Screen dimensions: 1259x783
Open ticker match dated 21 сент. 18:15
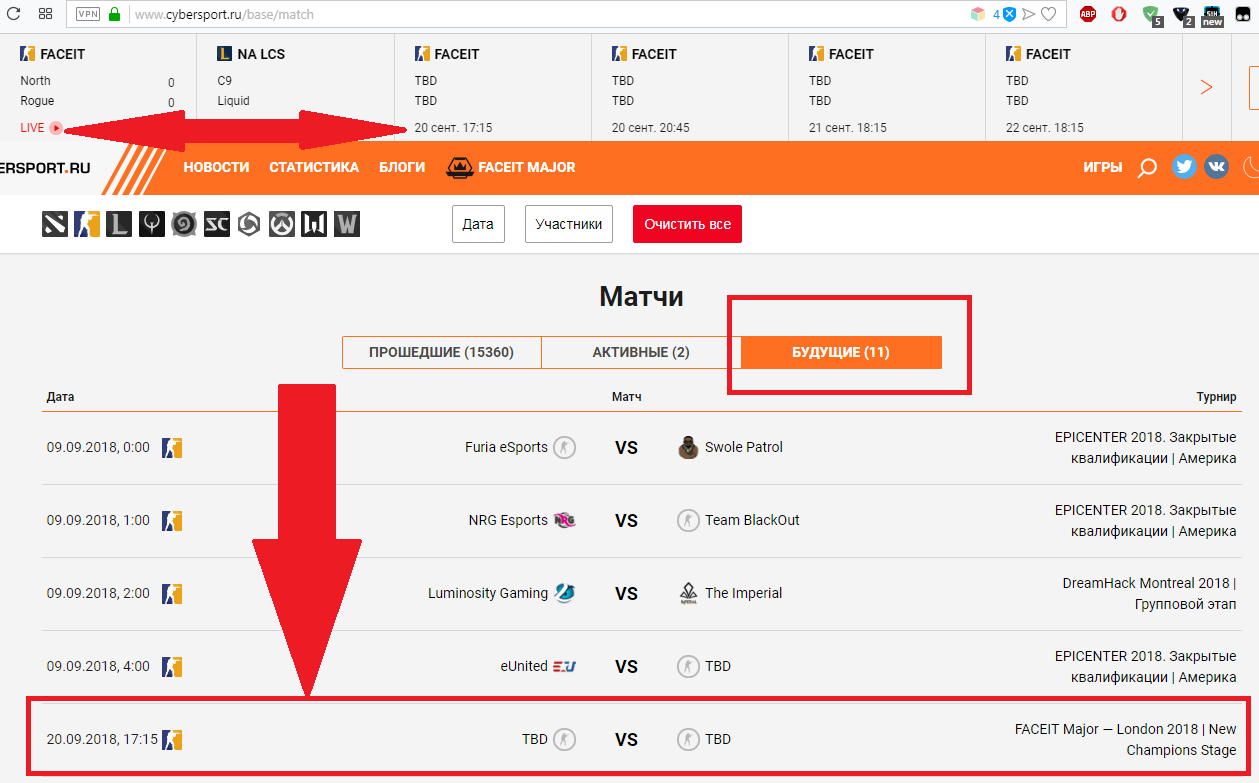tap(886, 88)
